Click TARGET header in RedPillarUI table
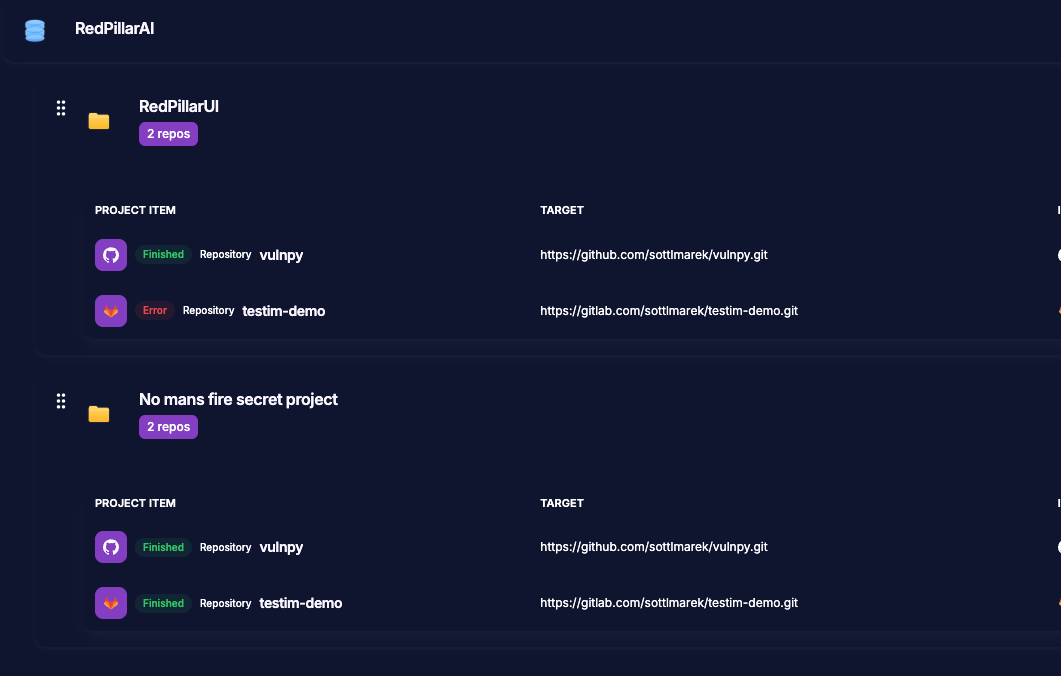This screenshot has width=1061, height=676. pyautogui.click(x=562, y=210)
